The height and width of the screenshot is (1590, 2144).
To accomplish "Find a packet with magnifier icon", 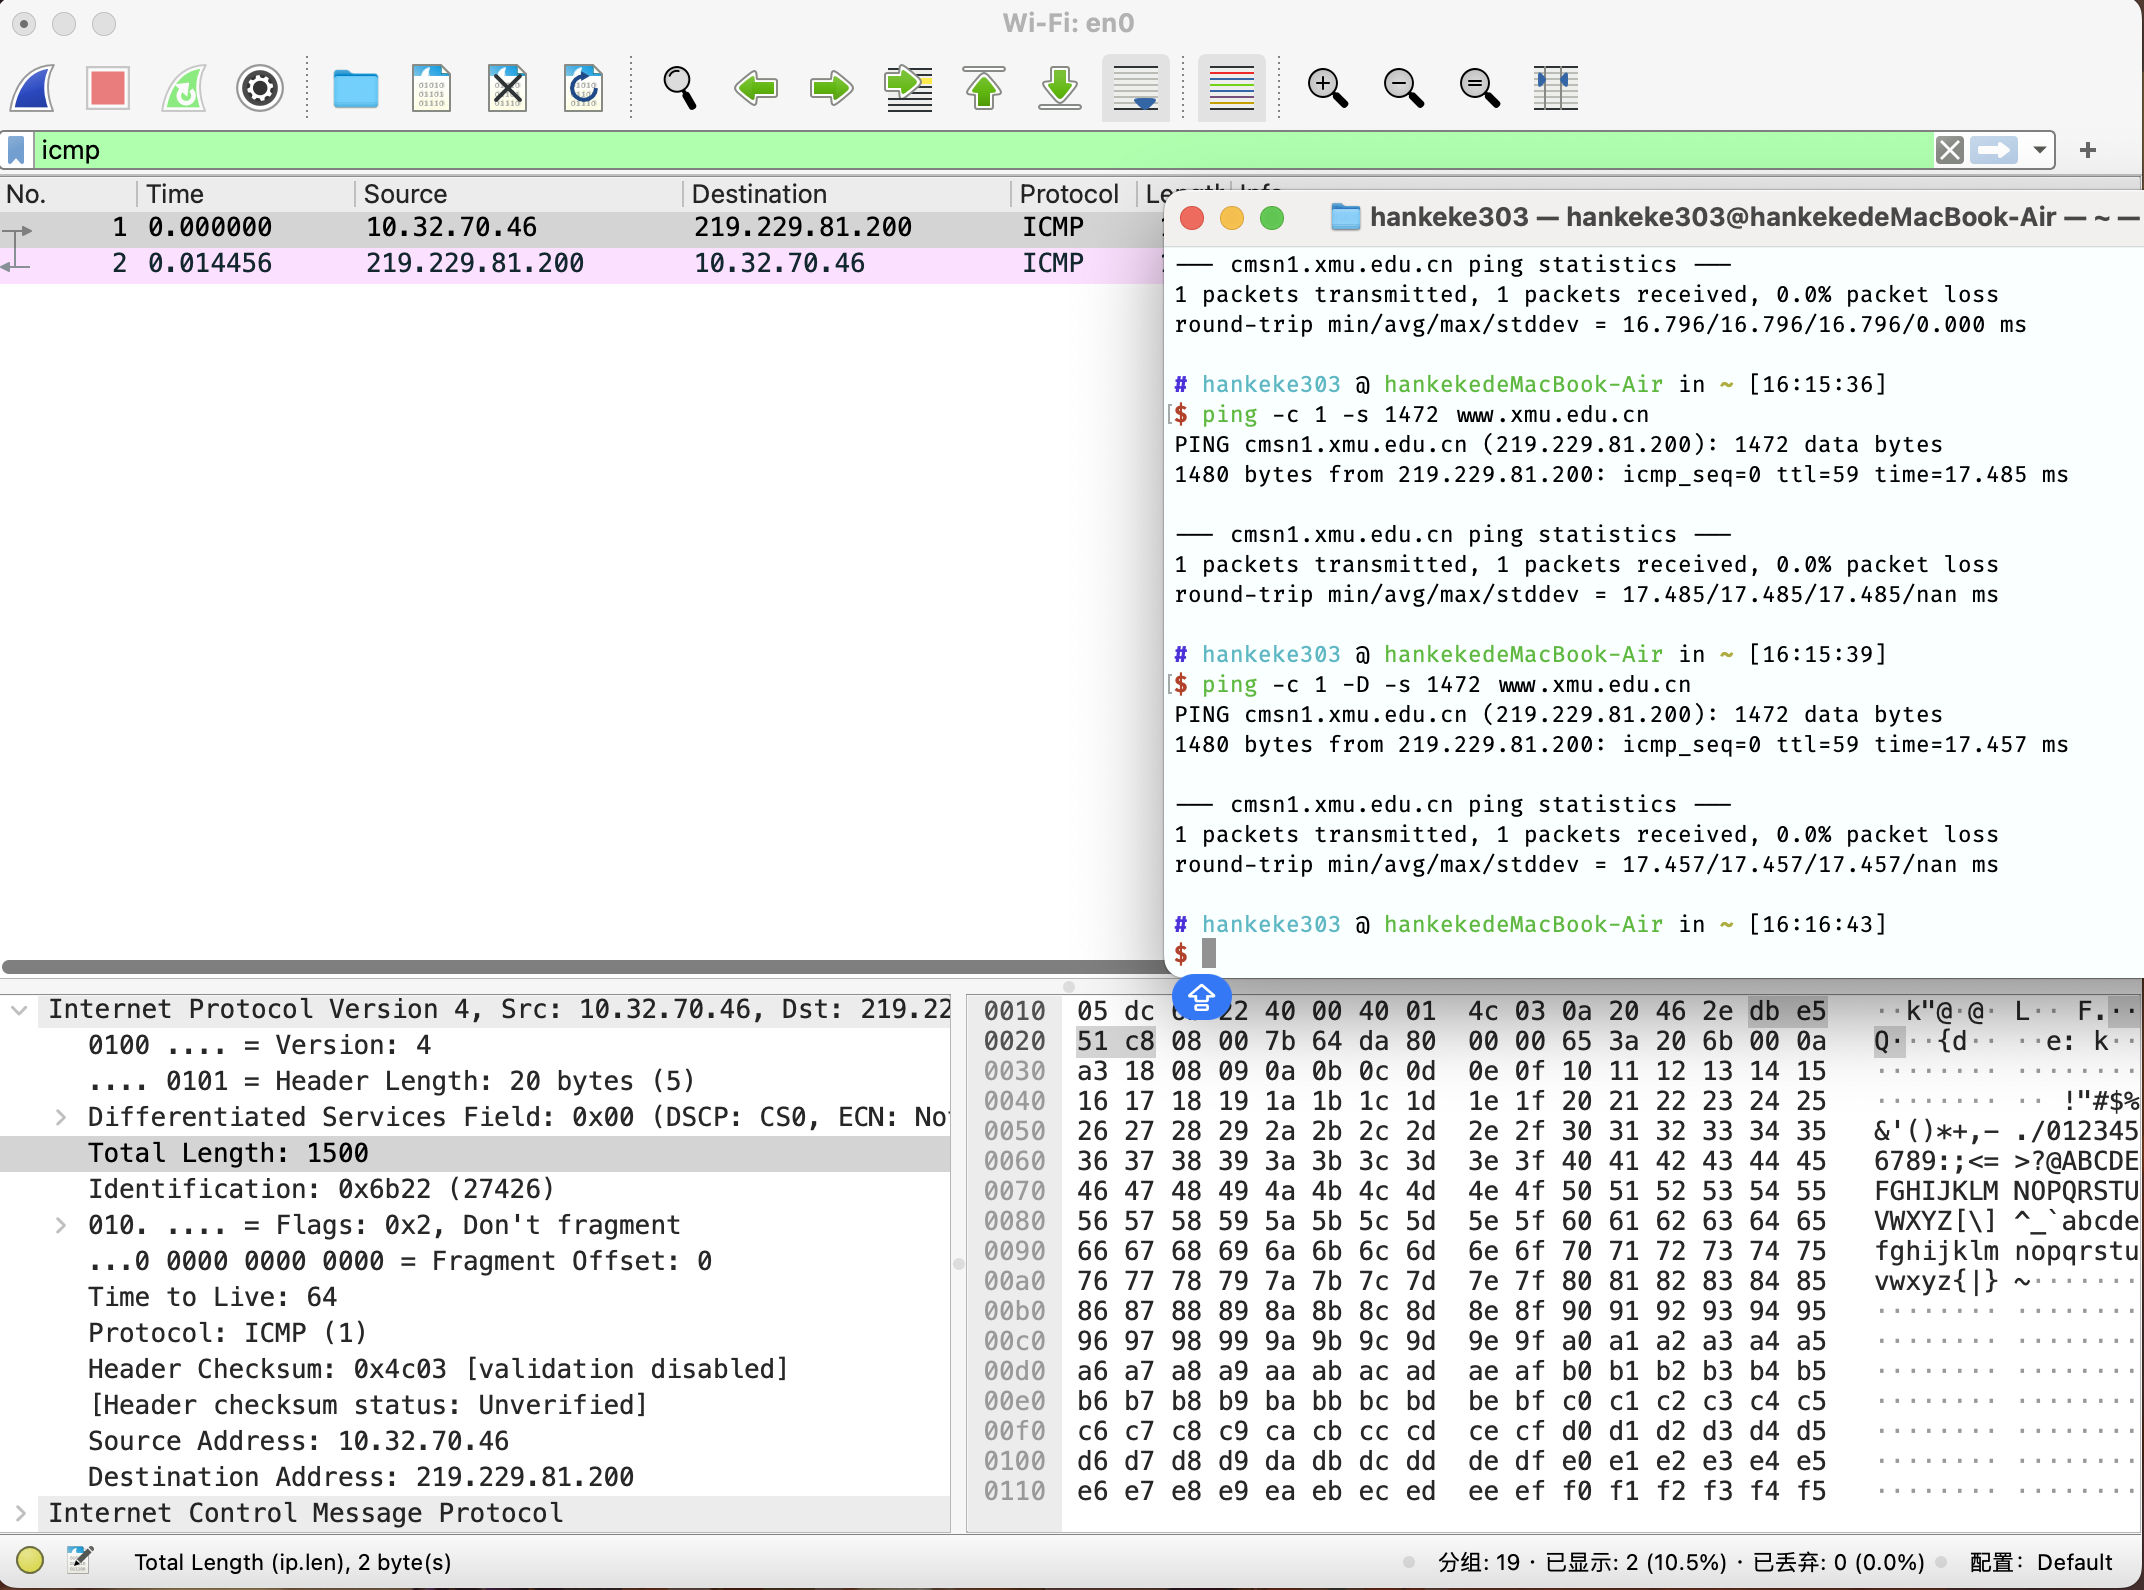I will (680, 88).
